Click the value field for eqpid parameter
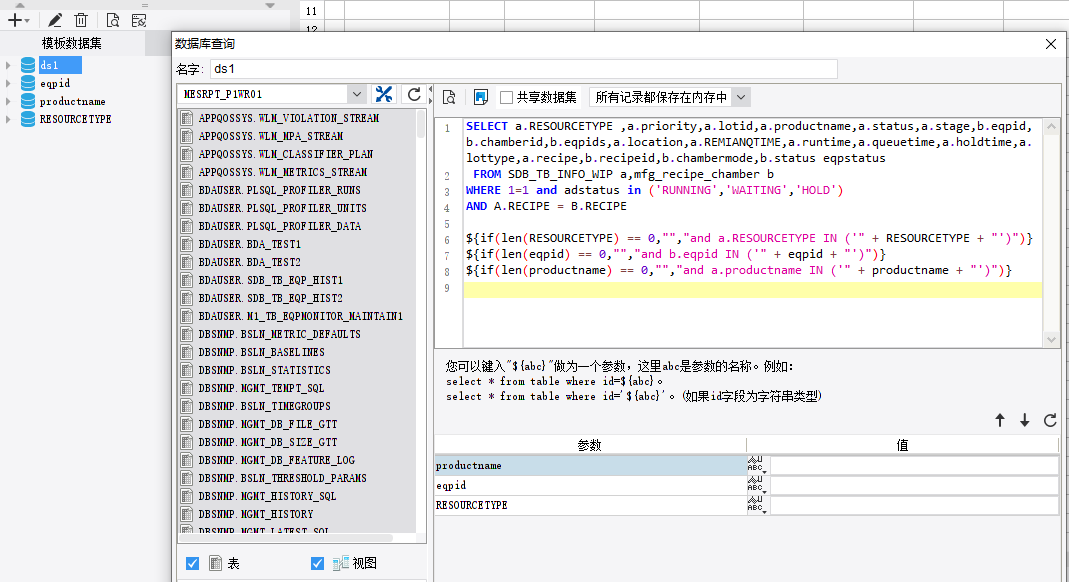The width and height of the screenshot is (1069, 582). pos(914,485)
